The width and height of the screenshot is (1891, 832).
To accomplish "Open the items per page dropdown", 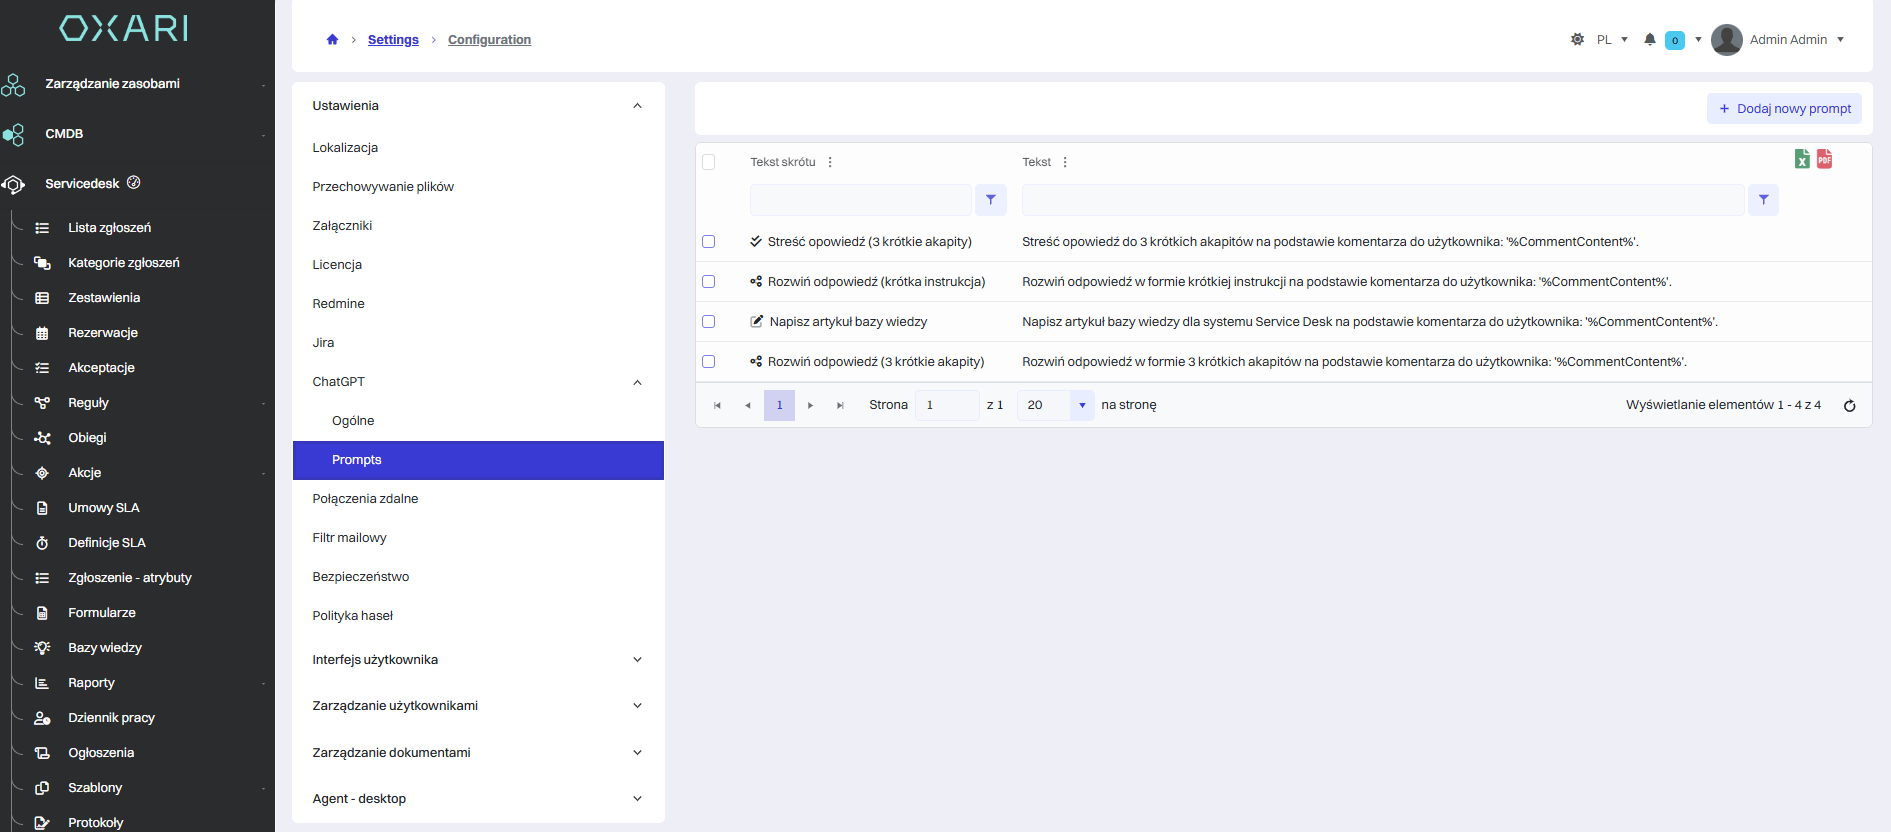I will pyautogui.click(x=1081, y=405).
